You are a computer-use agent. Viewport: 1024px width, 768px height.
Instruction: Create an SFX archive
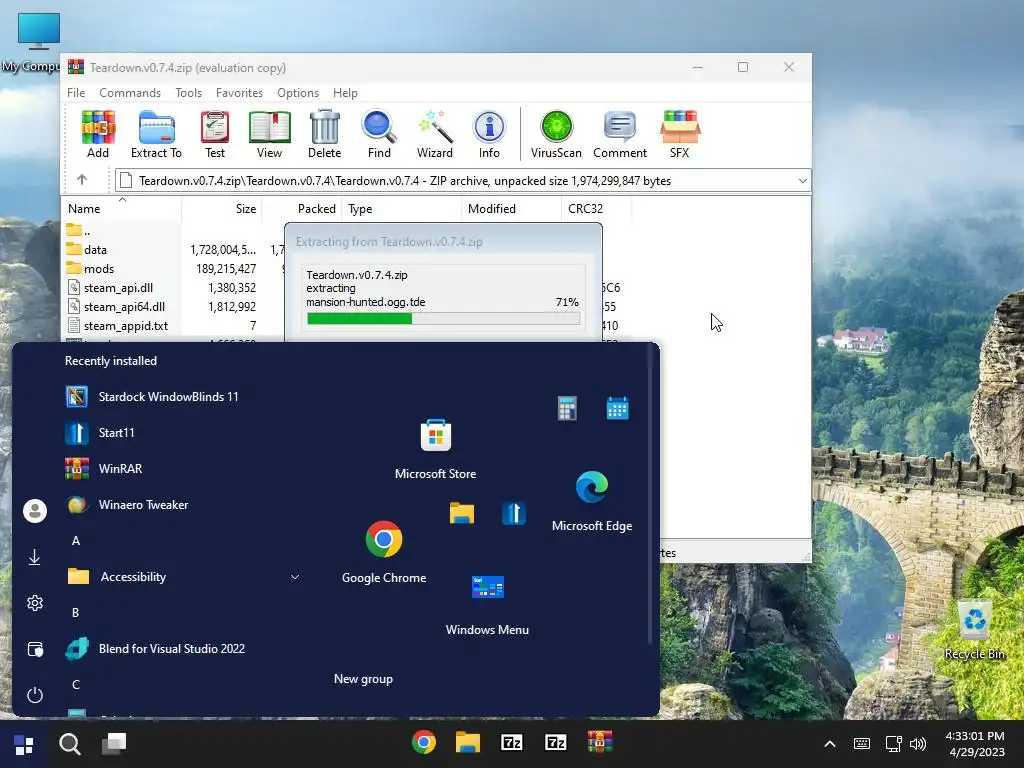coord(680,135)
